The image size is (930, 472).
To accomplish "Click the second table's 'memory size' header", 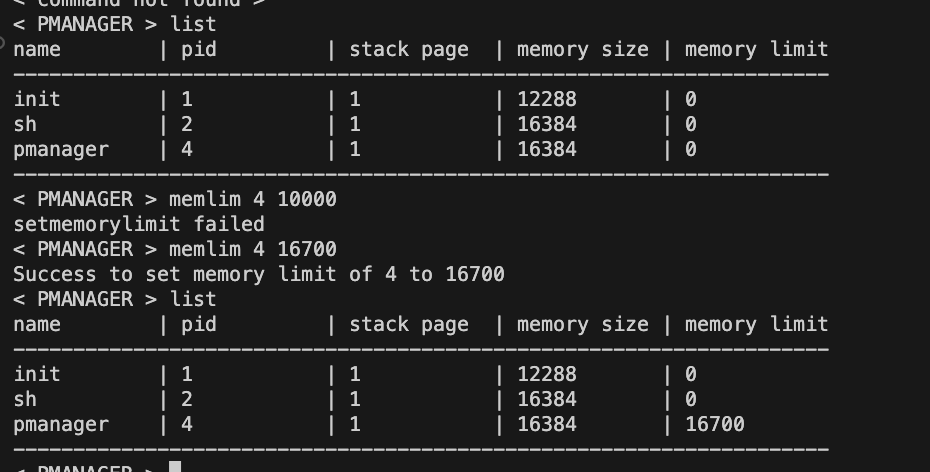I will (x=582, y=324).
